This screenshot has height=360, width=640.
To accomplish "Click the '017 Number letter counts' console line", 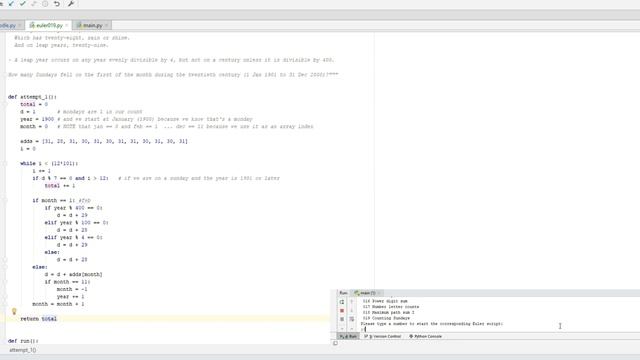I will pyautogui.click(x=391, y=307).
